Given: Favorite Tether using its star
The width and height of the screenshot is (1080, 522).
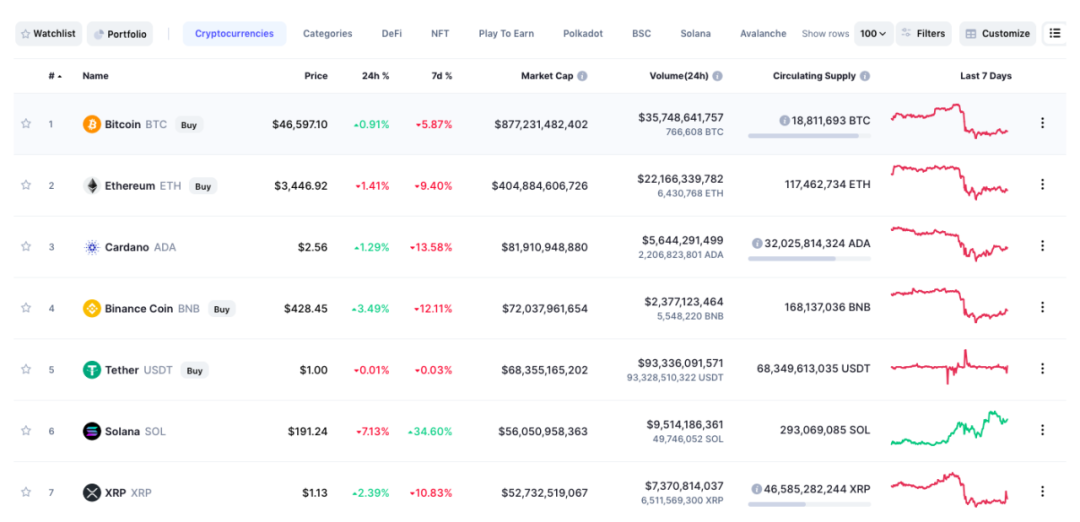Looking at the screenshot, I should [x=26, y=369].
